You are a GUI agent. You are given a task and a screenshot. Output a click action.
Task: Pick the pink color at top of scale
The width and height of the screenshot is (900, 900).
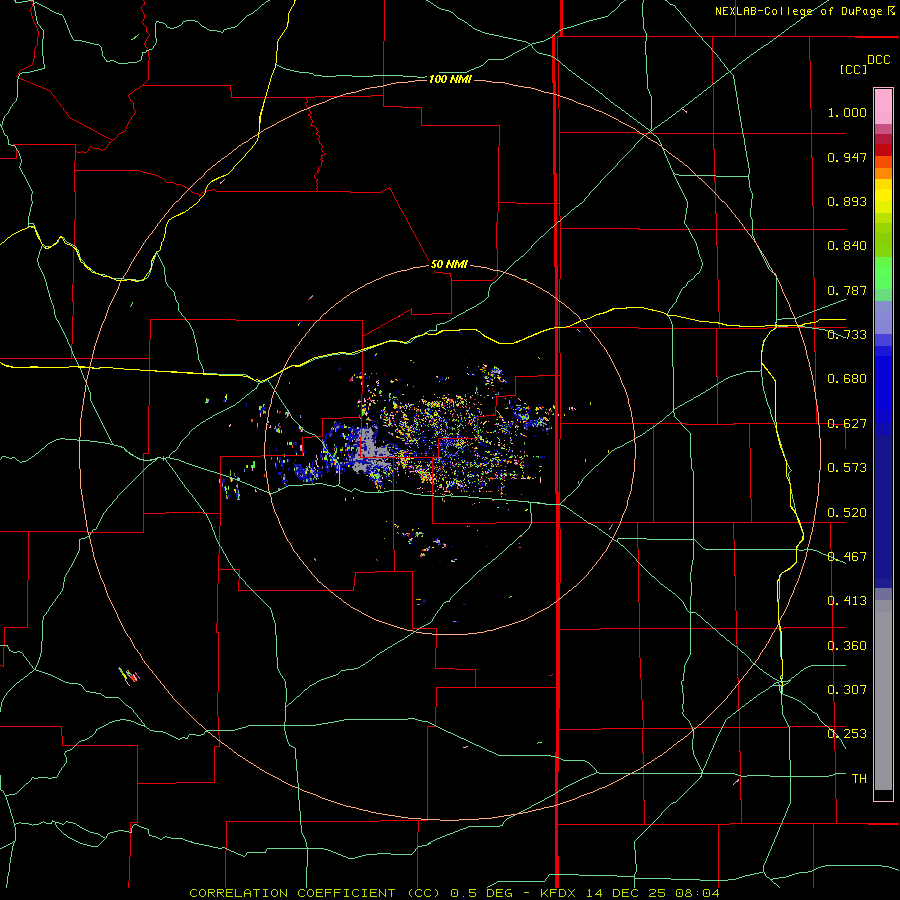883,106
